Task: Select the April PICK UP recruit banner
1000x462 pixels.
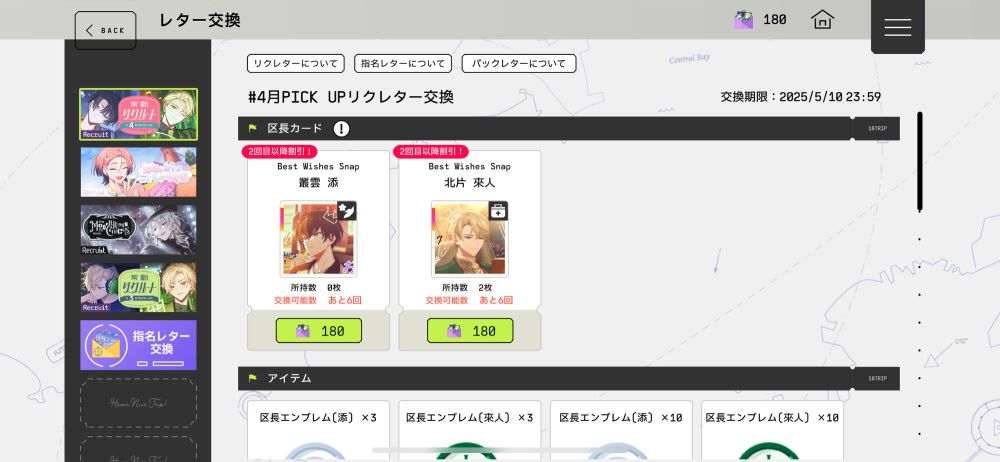Action: 138,114
